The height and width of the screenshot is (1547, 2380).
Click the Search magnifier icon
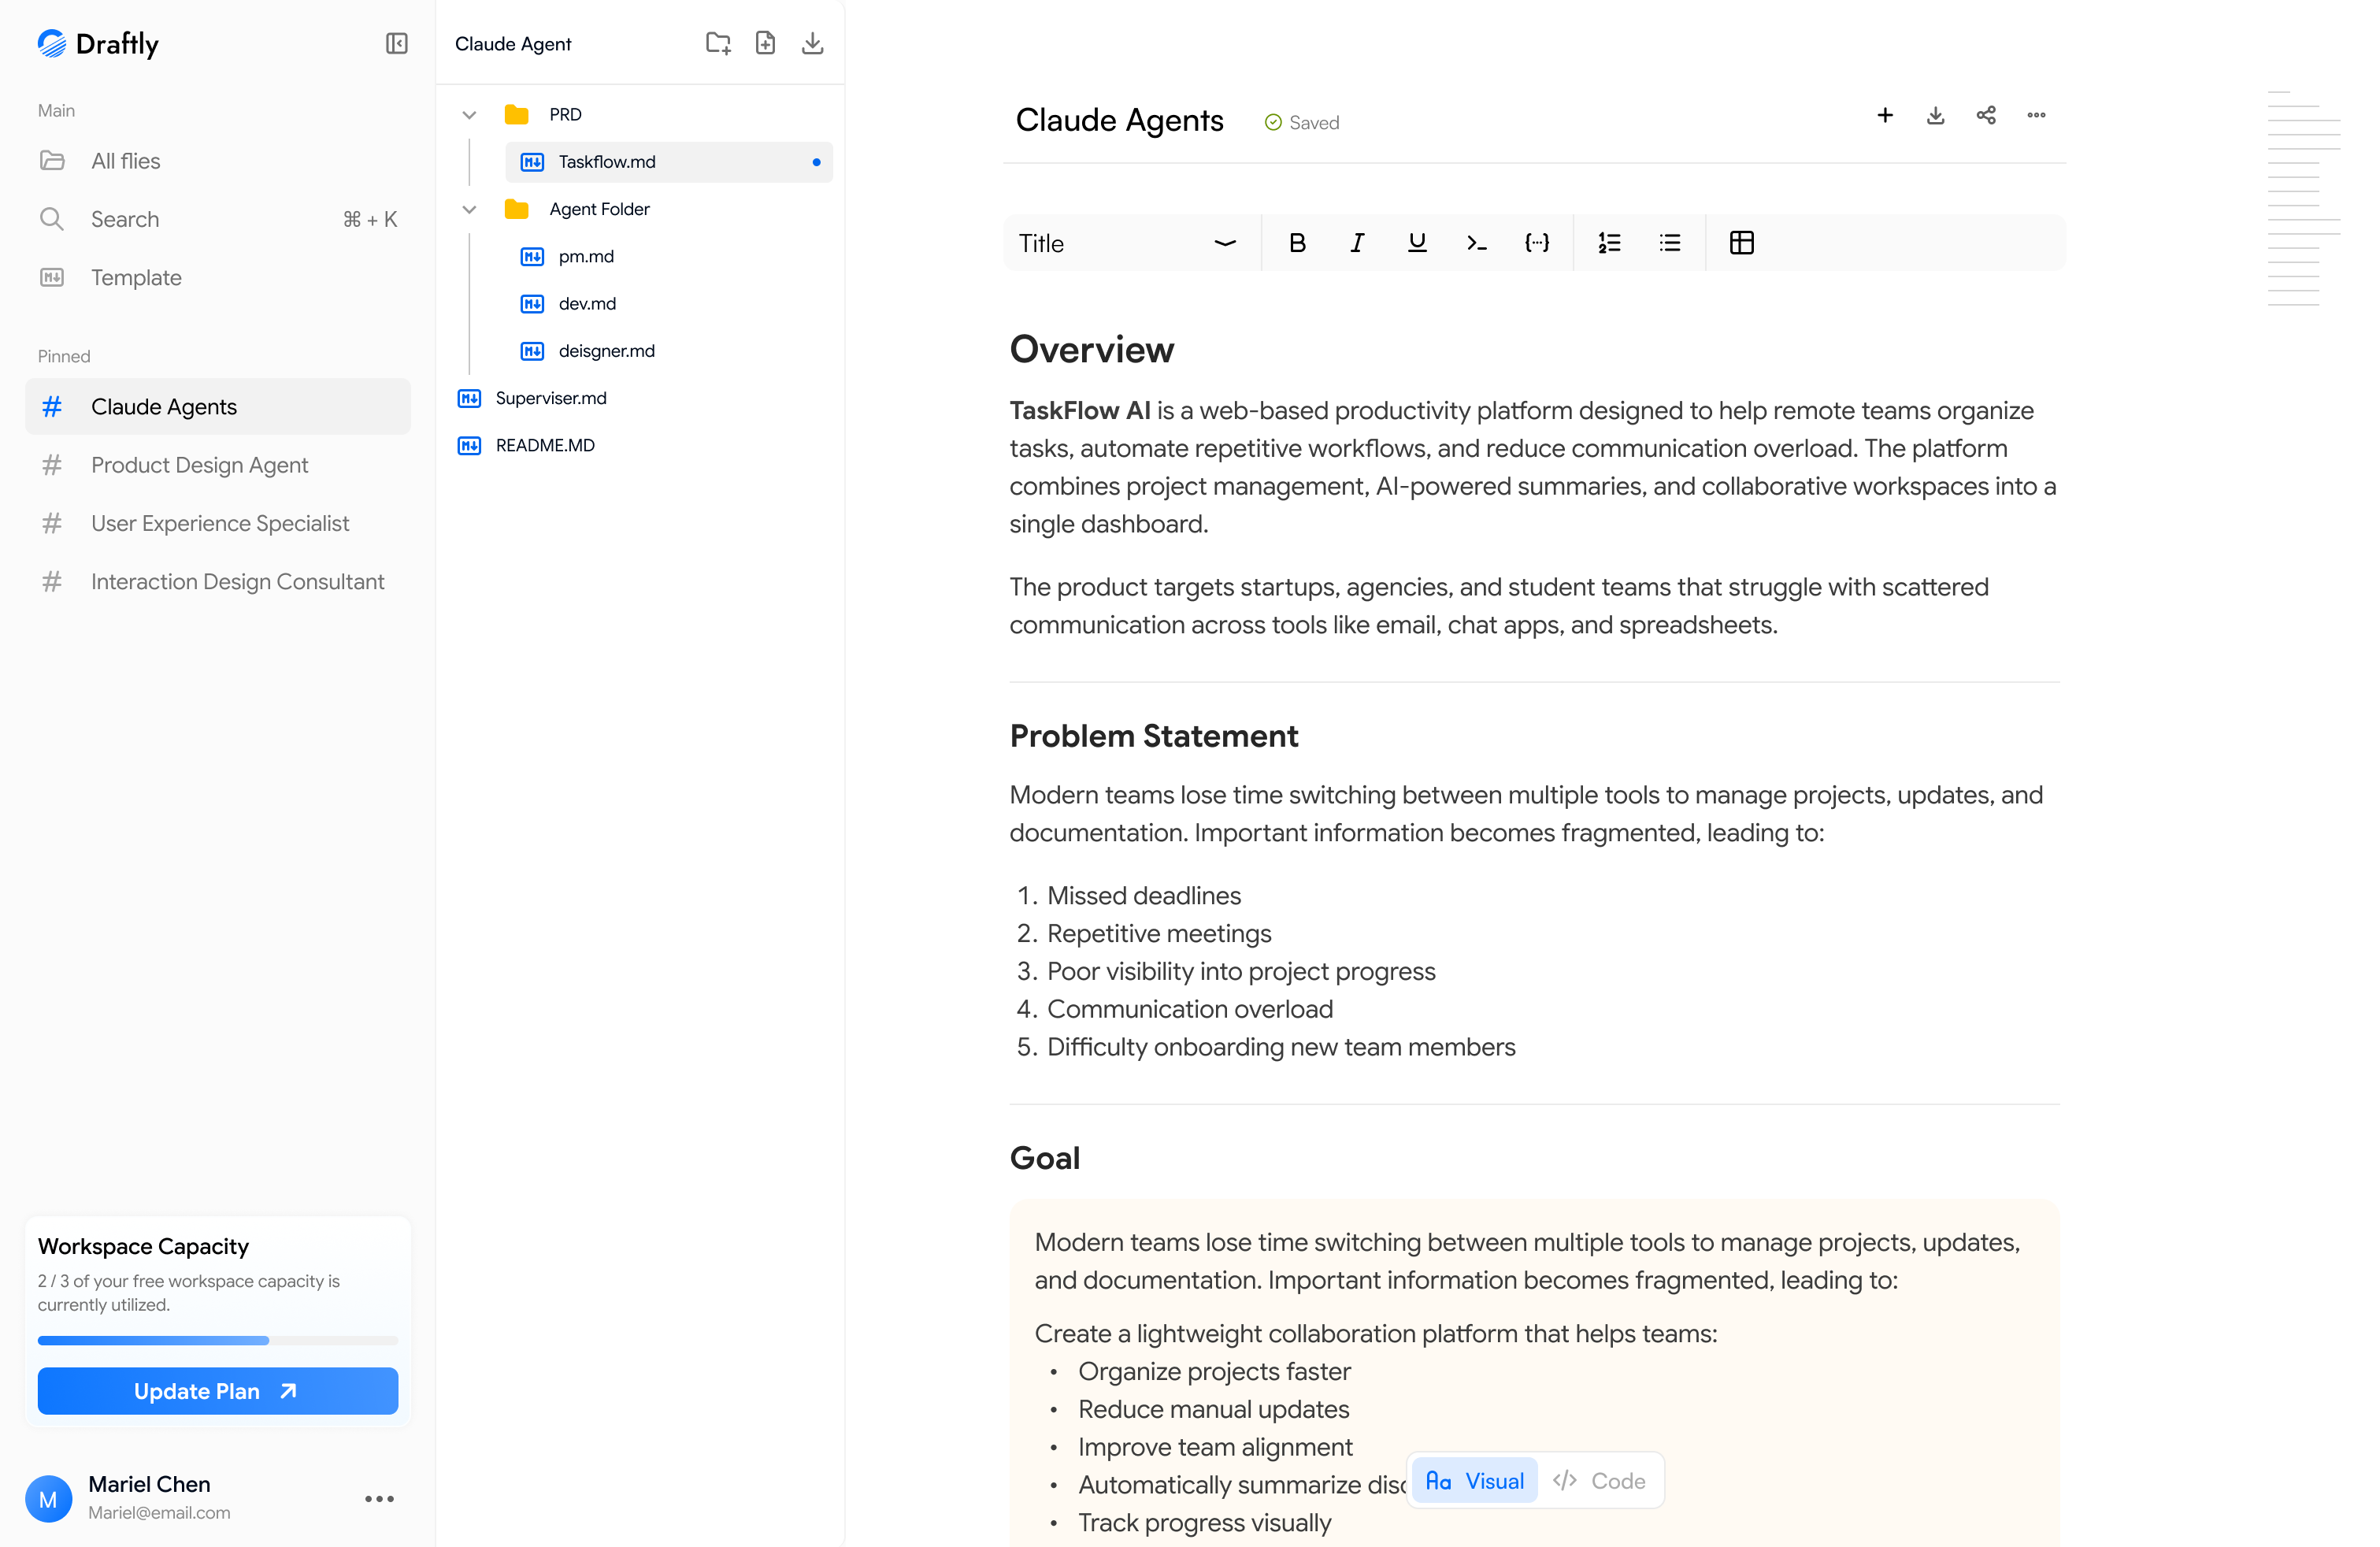[52, 219]
